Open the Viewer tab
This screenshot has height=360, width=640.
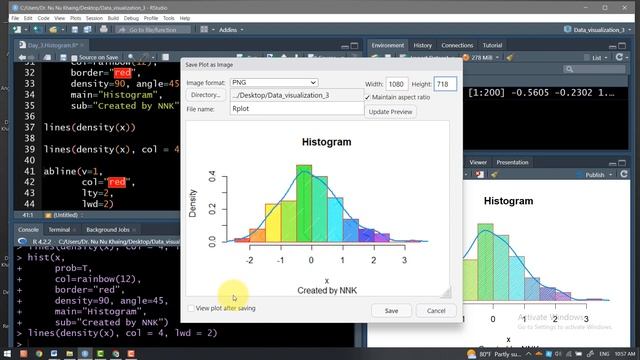click(478, 162)
